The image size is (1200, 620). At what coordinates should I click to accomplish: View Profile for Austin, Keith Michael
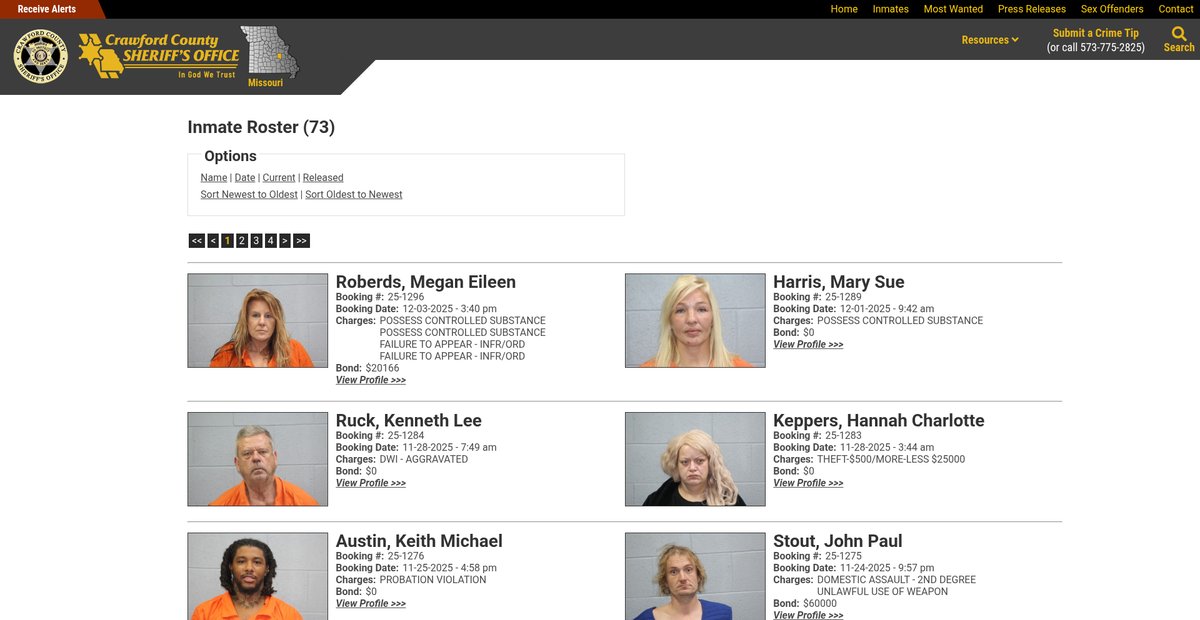click(371, 603)
